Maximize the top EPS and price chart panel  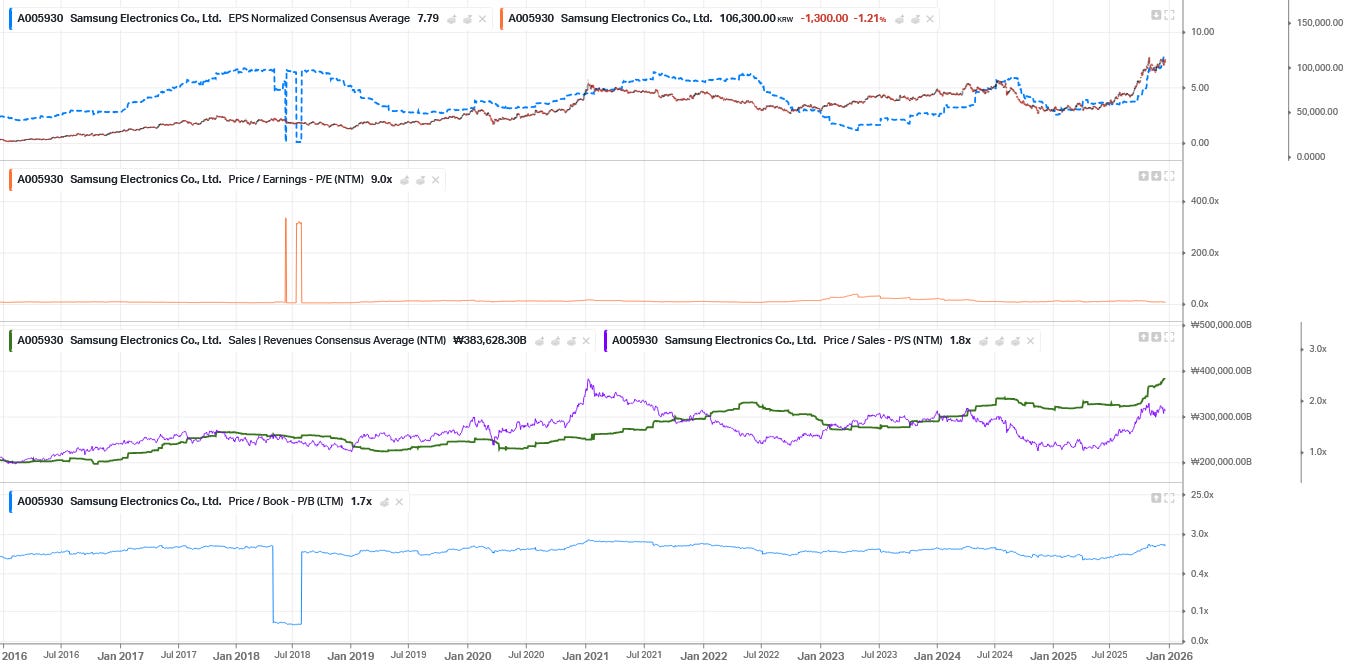click(x=1169, y=15)
